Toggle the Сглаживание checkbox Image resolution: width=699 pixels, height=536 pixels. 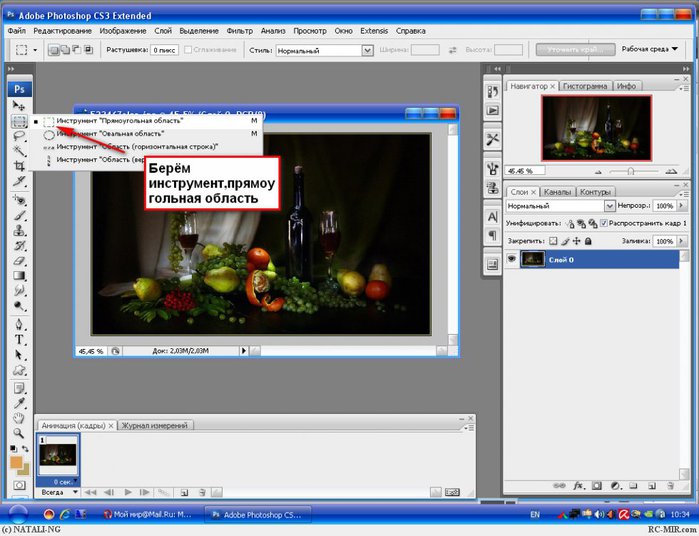188,50
